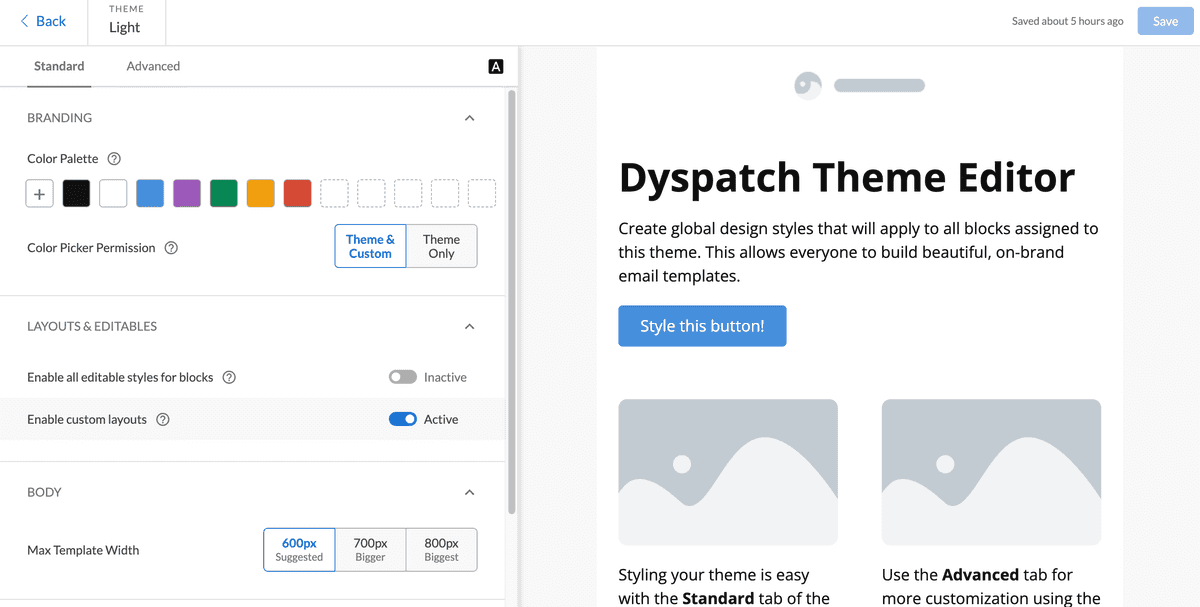Open Color Palette help tooltip icon
The image size is (1200, 607).
(x=114, y=158)
